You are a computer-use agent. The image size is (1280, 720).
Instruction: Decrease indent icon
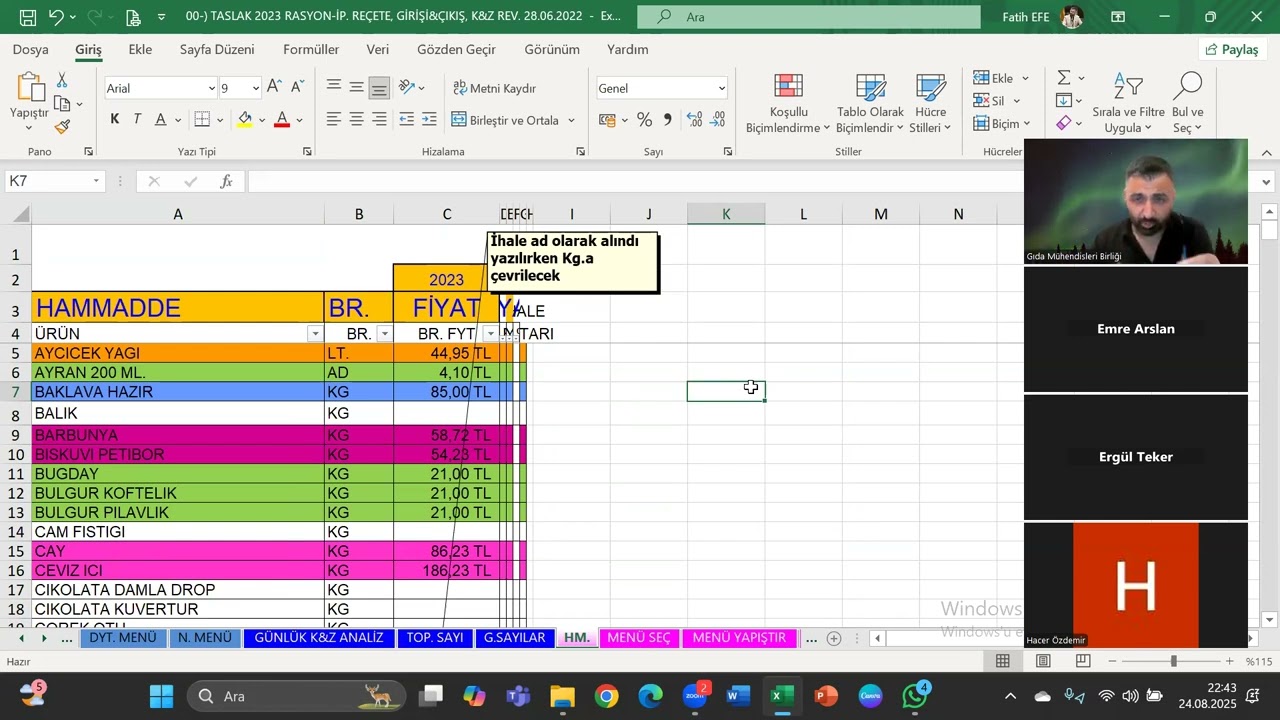(407, 120)
